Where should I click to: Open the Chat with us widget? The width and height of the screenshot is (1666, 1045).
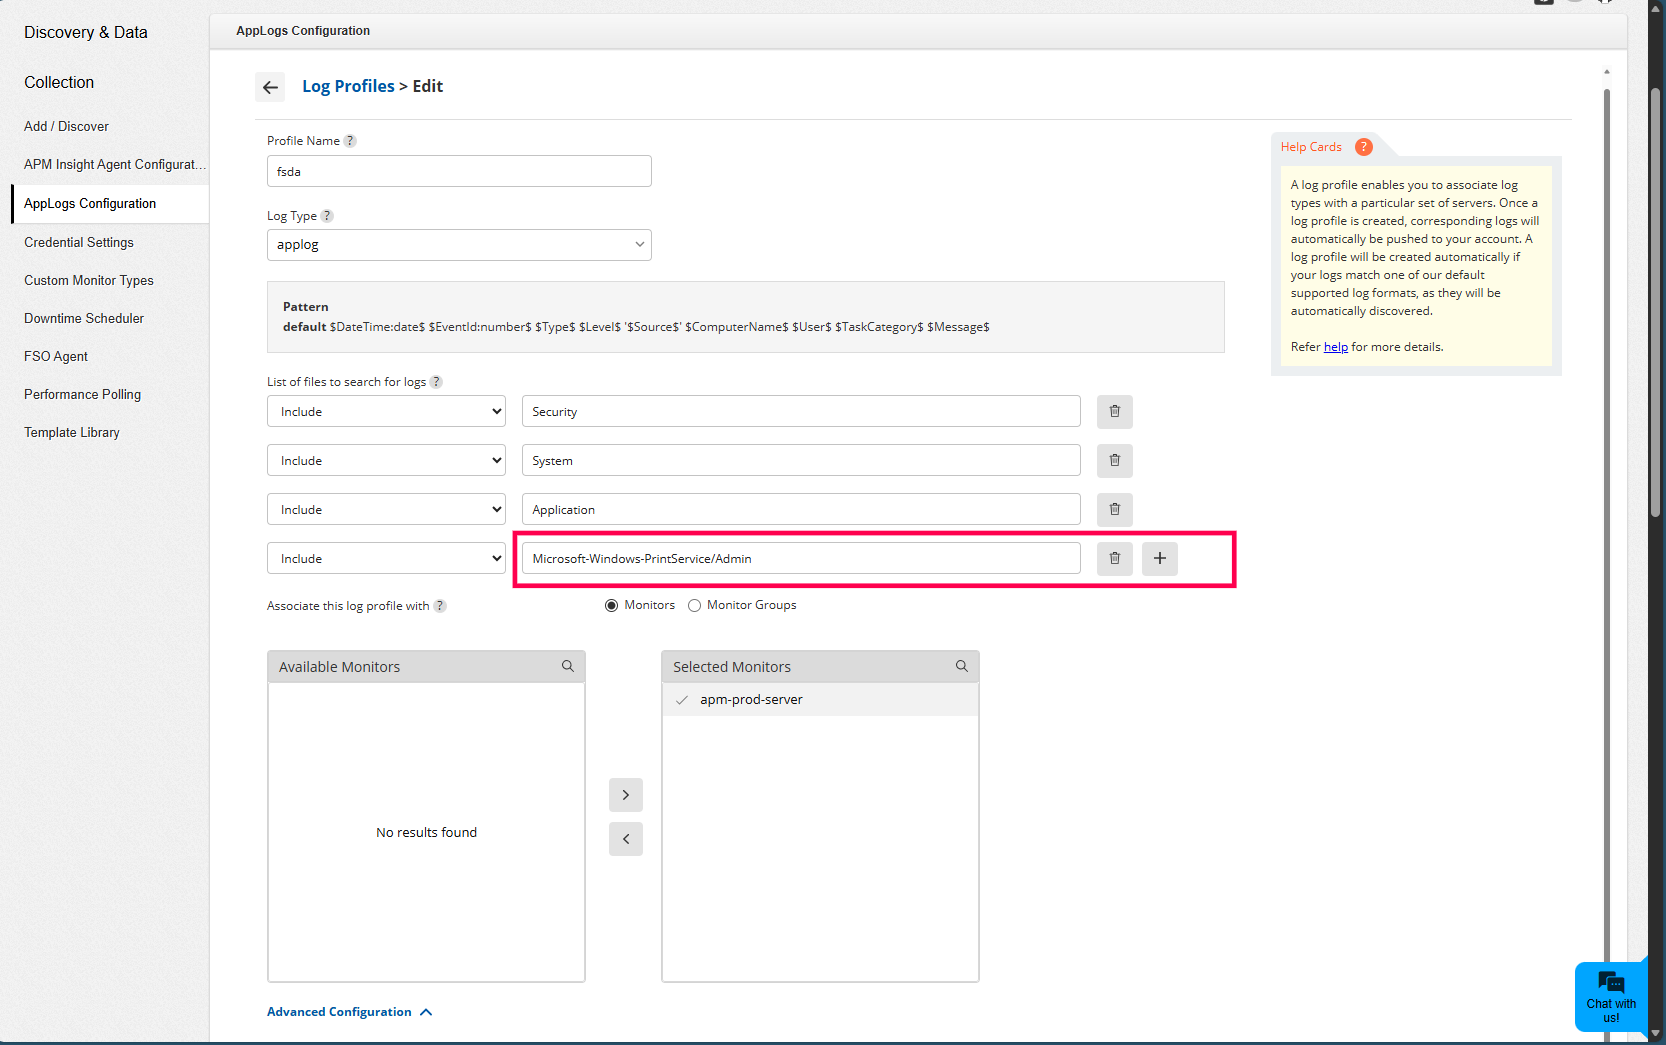(x=1610, y=996)
